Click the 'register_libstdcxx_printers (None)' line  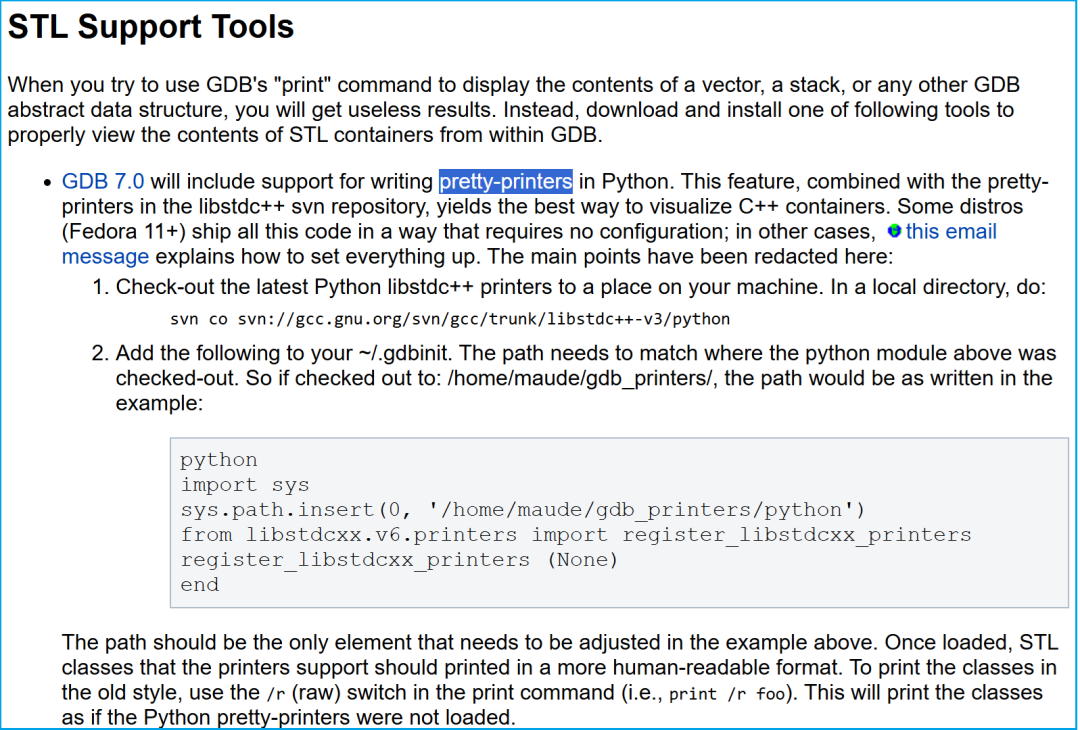click(399, 560)
